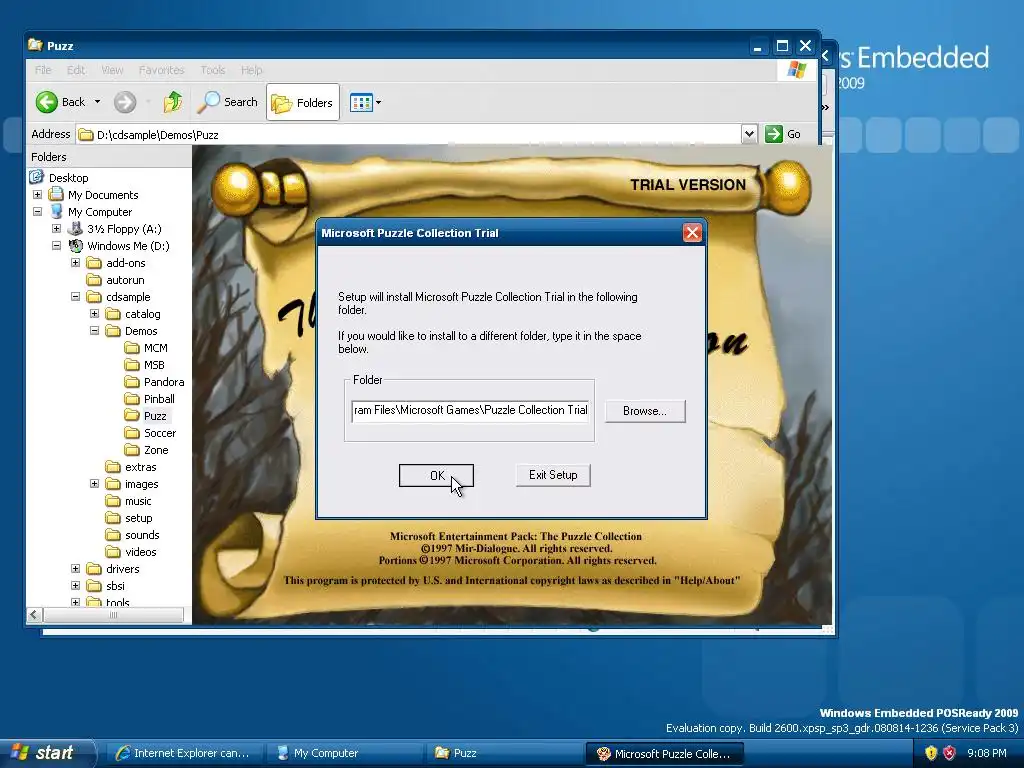1024x768 pixels.
Task: Go up one folder level icon
Action: pyautogui.click(x=173, y=102)
